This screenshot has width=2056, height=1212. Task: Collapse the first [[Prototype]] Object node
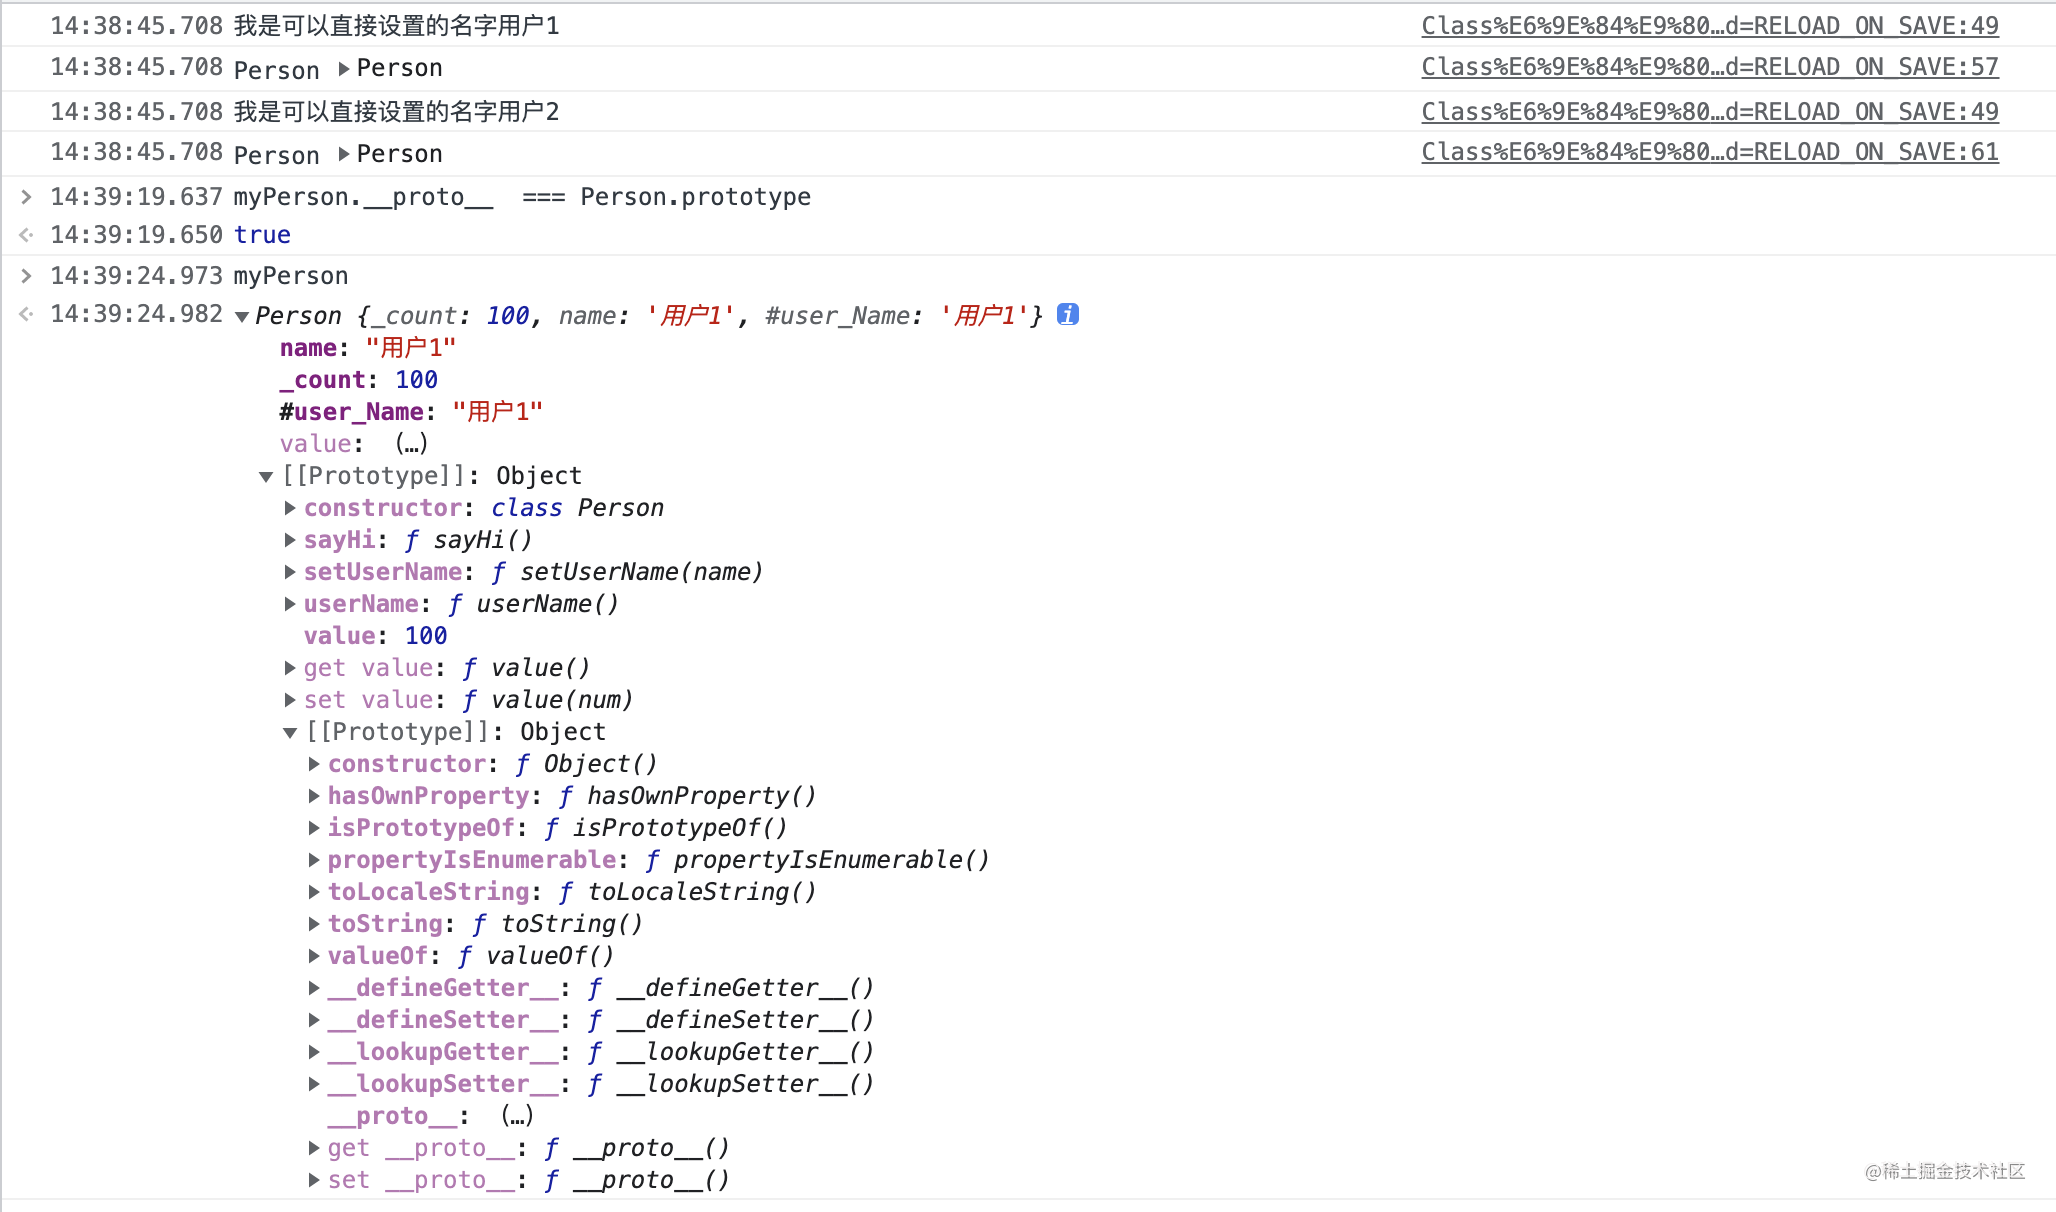[x=266, y=477]
